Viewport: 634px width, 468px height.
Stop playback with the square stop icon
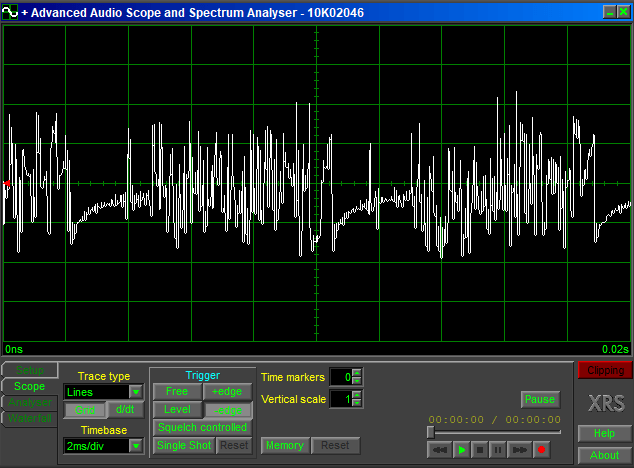click(480, 450)
